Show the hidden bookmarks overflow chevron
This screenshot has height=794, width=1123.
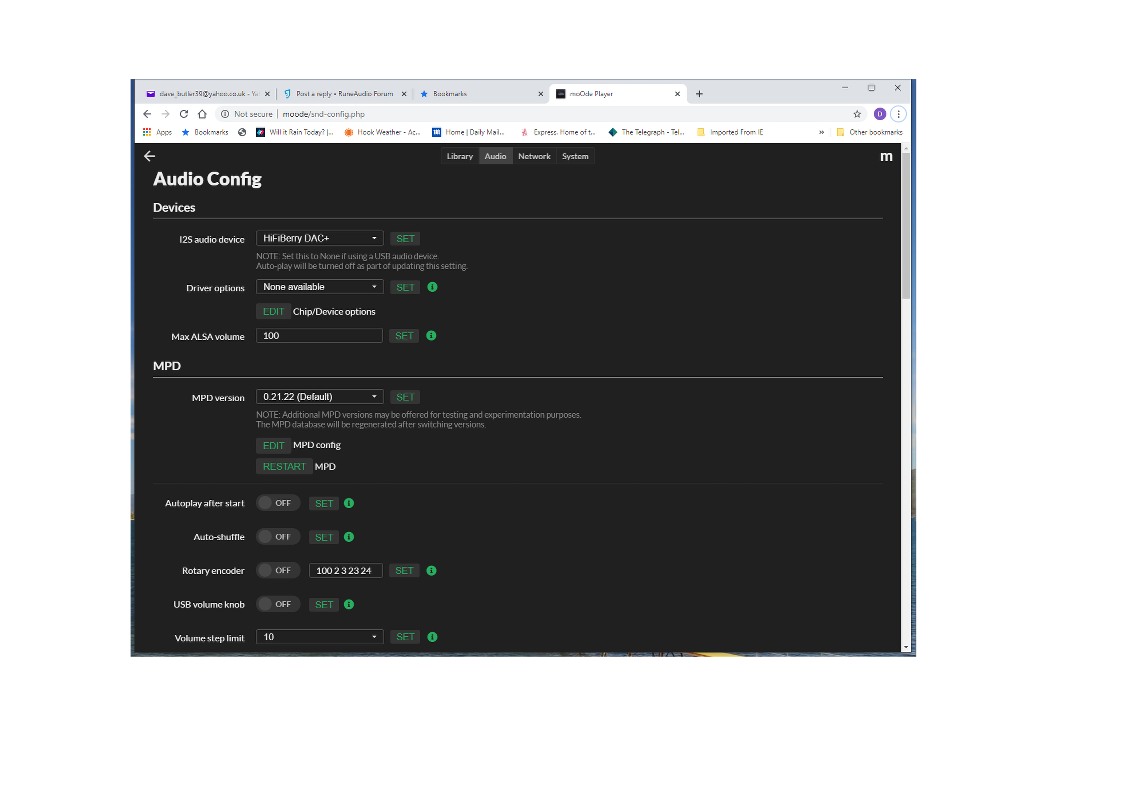(821, 132)
